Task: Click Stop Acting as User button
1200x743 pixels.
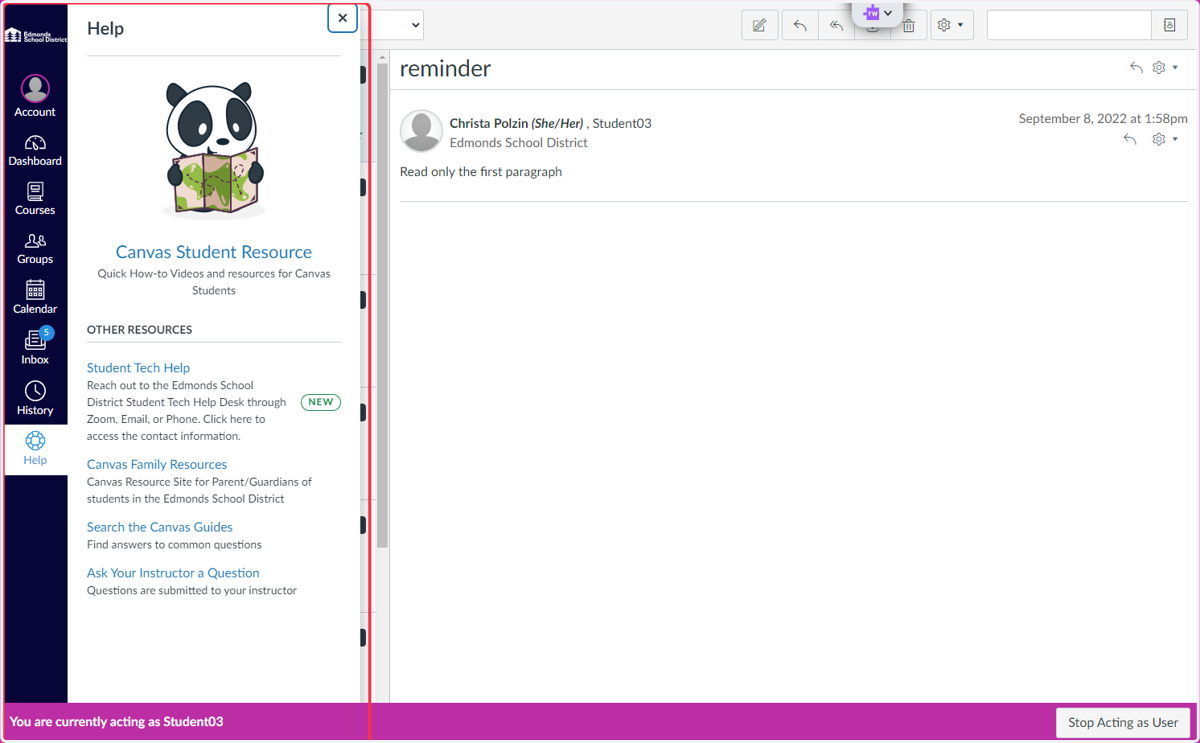Action: (x=1123, y=722)
